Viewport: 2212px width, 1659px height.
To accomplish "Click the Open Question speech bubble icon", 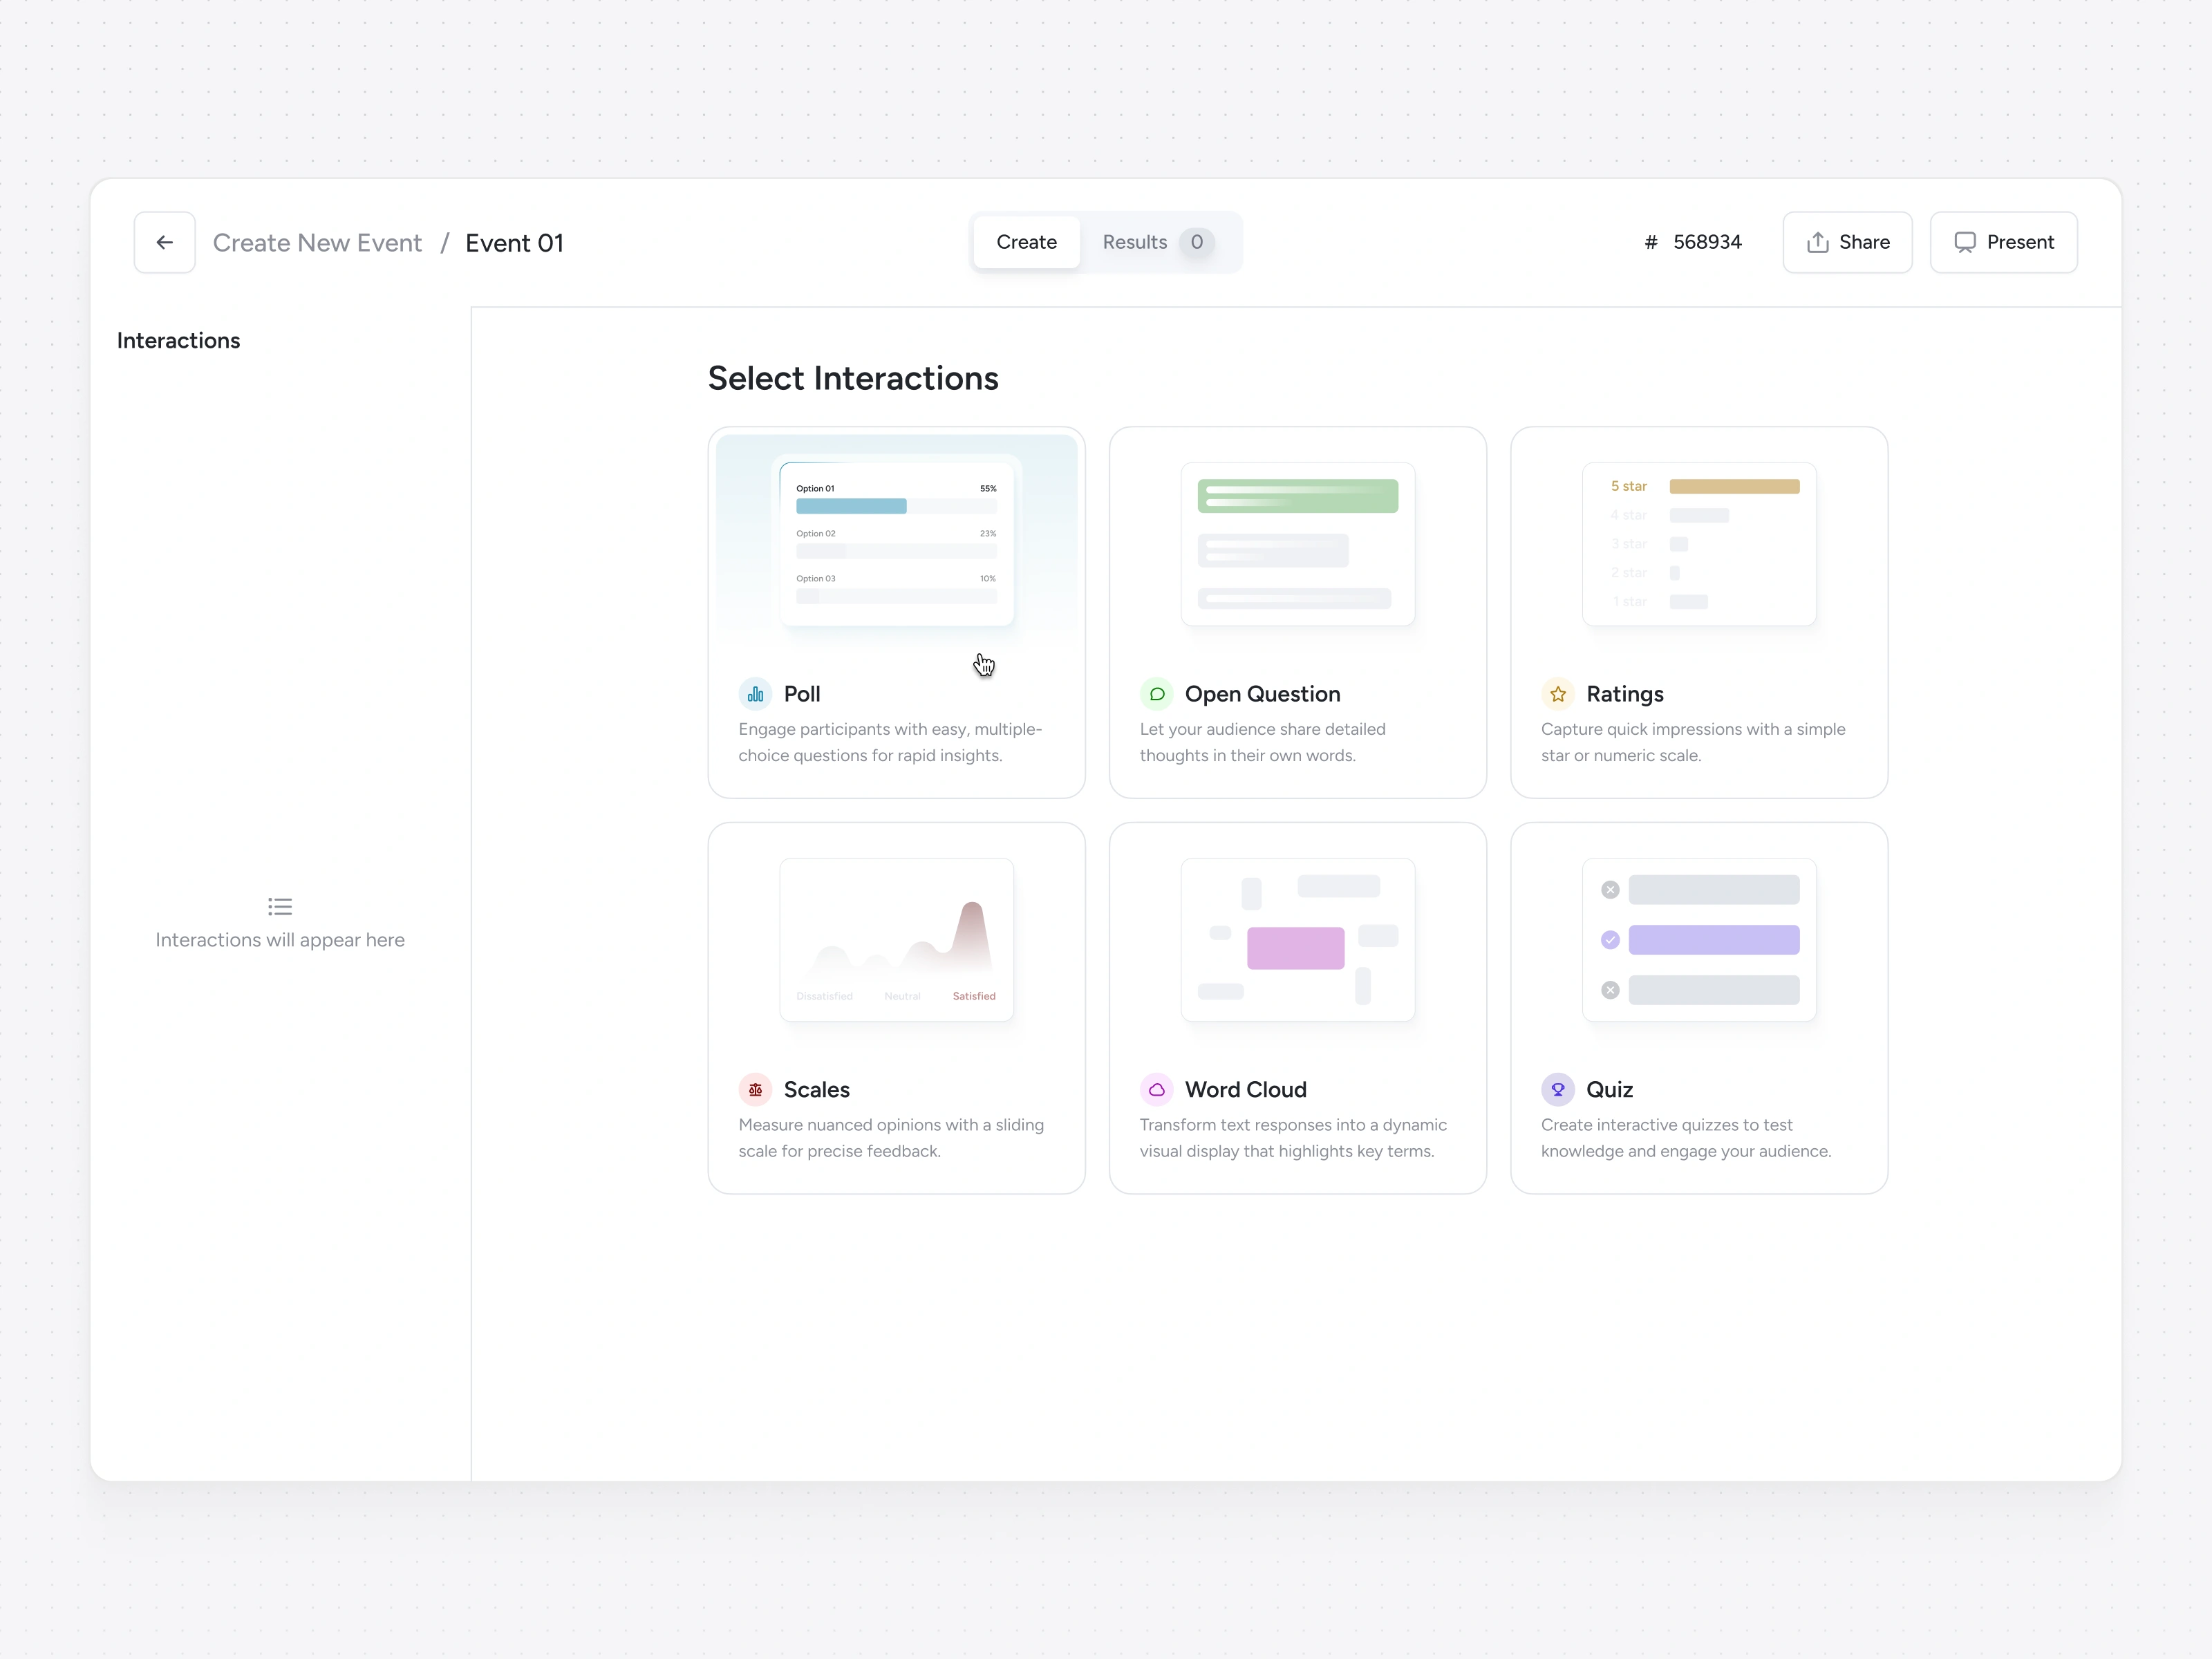I will 1157,694.
